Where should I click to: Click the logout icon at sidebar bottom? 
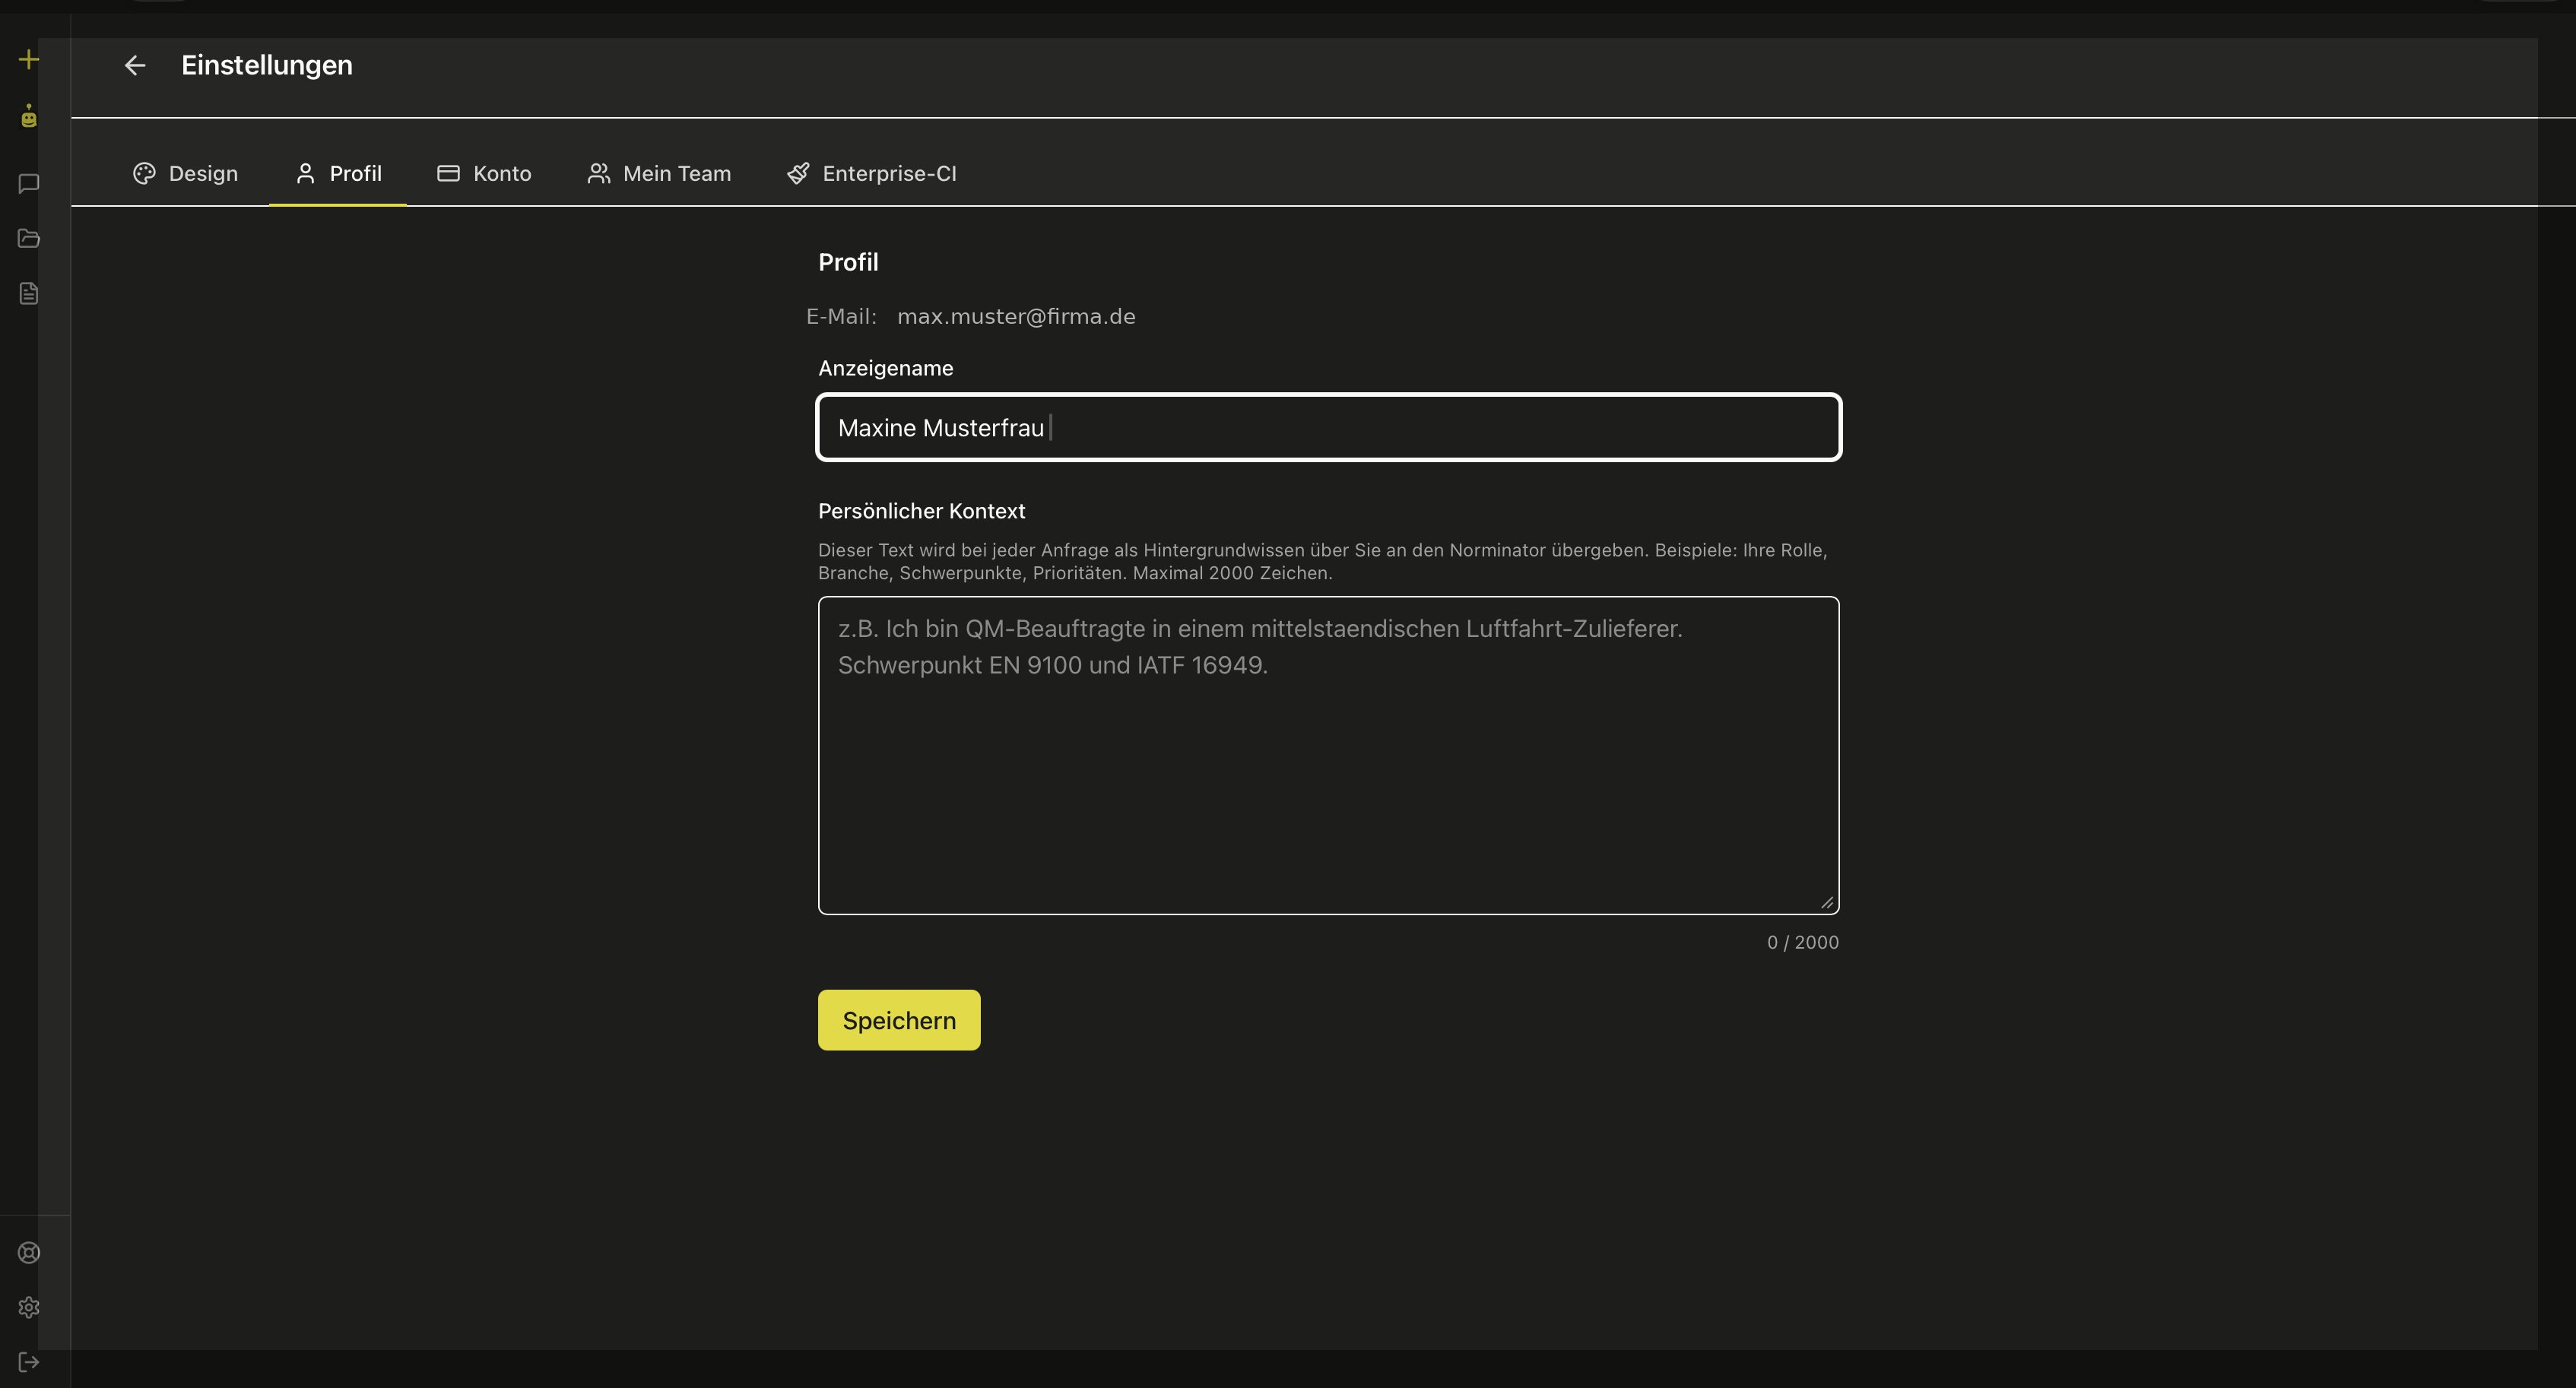(29, 1362)
